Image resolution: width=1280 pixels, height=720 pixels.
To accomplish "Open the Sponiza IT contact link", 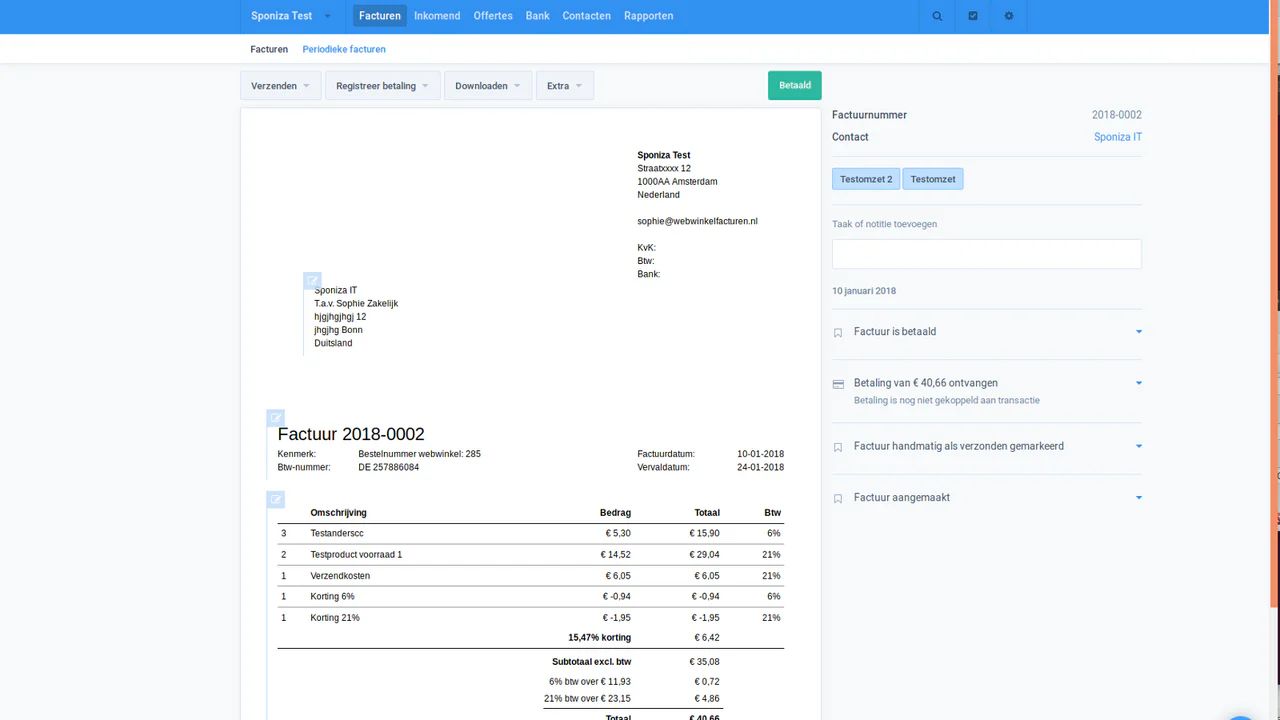I will click(x=1118, y=137).
